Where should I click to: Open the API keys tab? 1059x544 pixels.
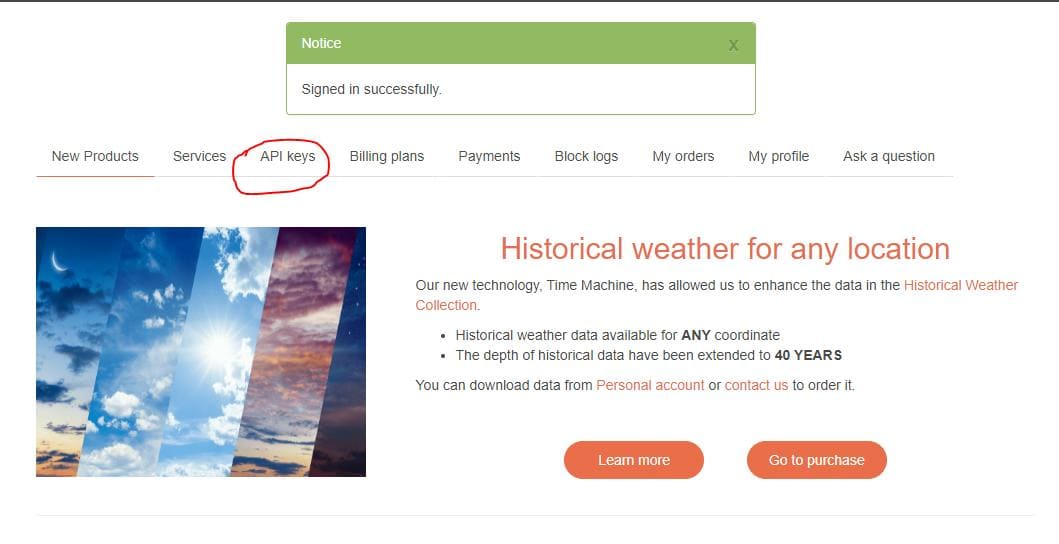[288, 156]
